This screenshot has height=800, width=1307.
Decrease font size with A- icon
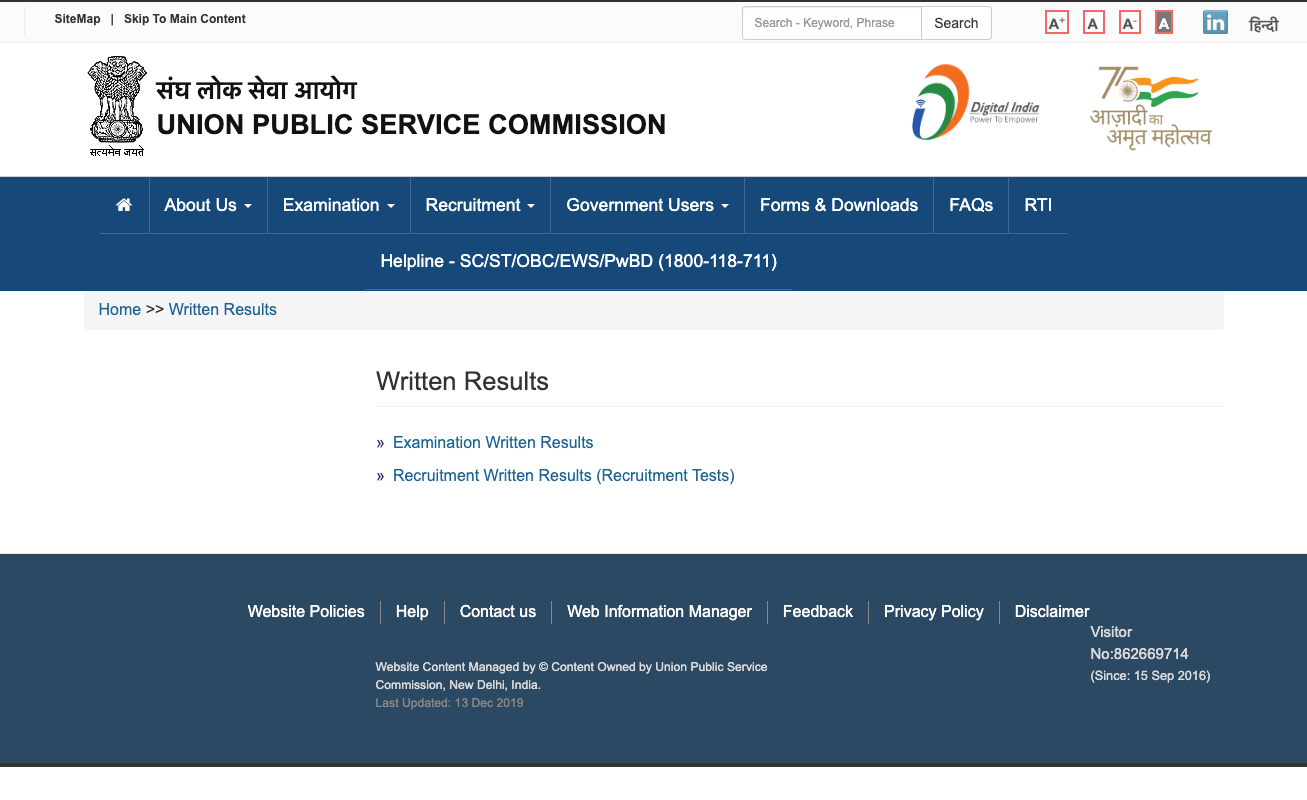pos(1130,23)
